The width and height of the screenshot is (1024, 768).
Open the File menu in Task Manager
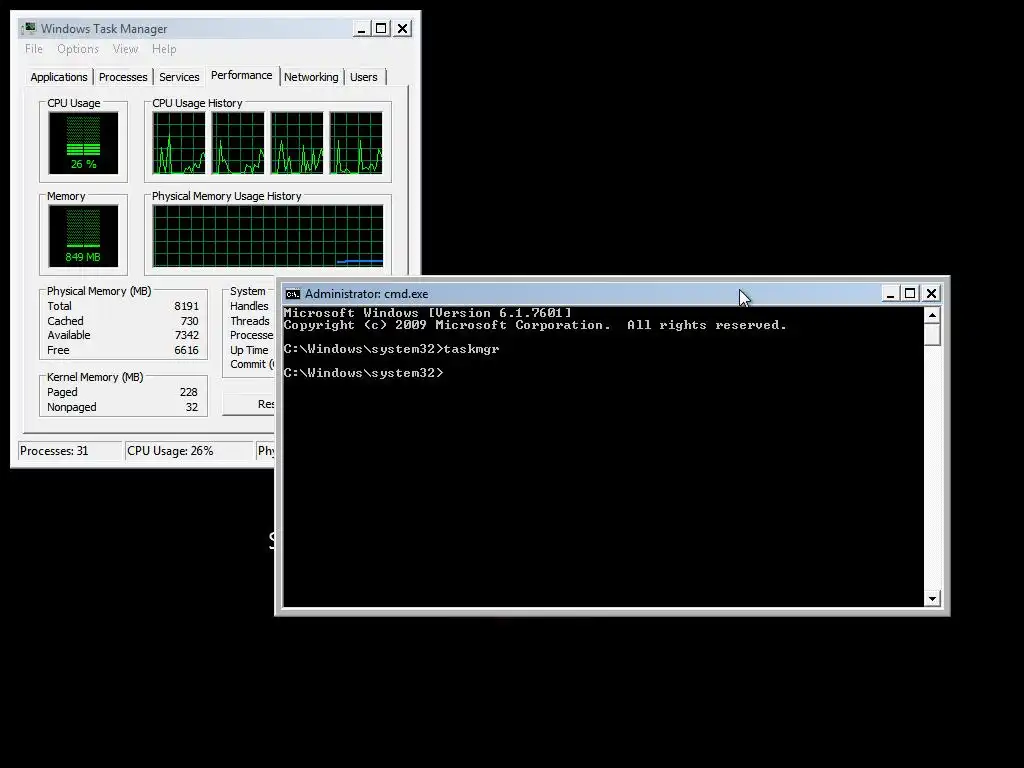coord(34,49)
